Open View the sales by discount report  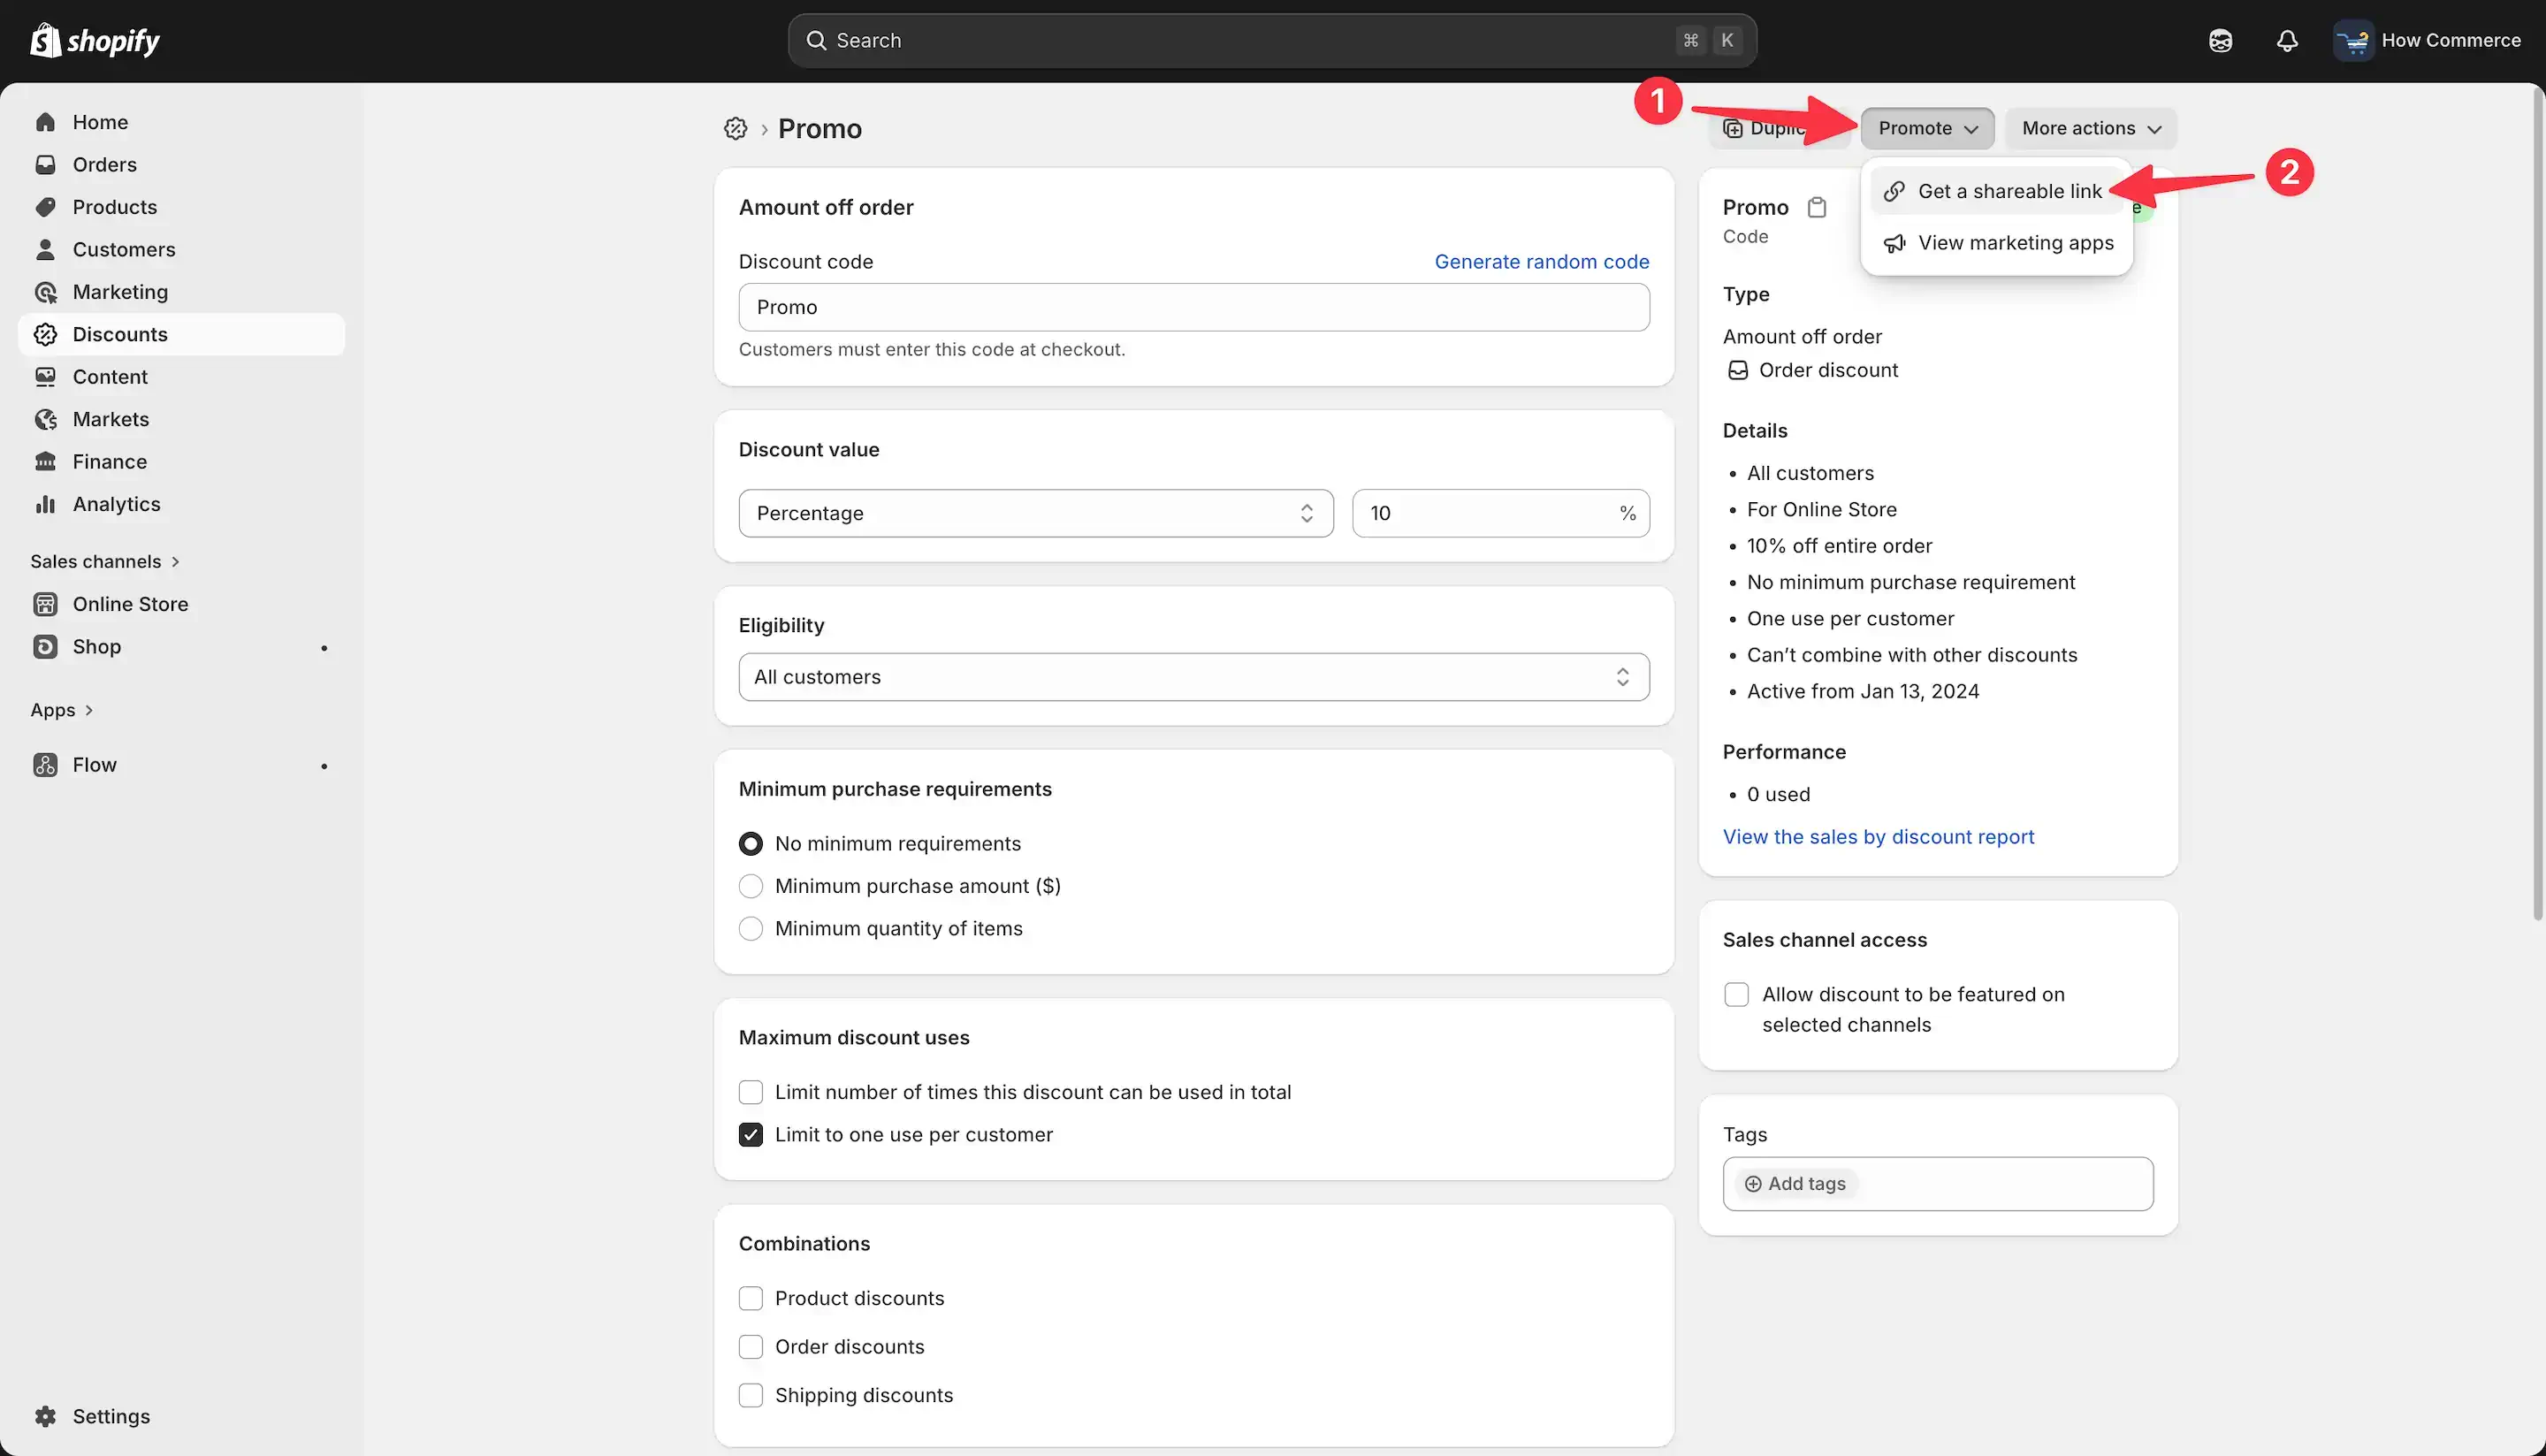point(1878,837)
